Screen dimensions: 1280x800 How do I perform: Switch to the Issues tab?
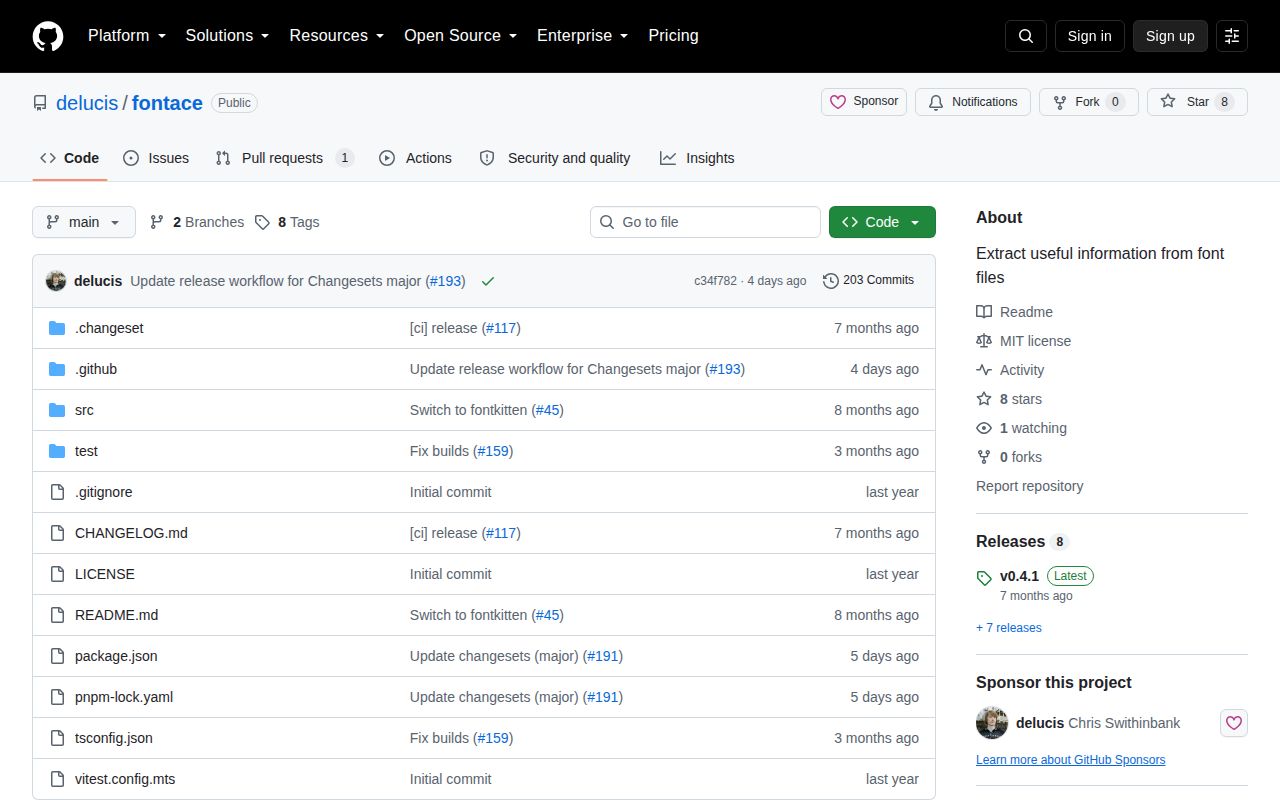pyautogui.click(x=156, y=158)
